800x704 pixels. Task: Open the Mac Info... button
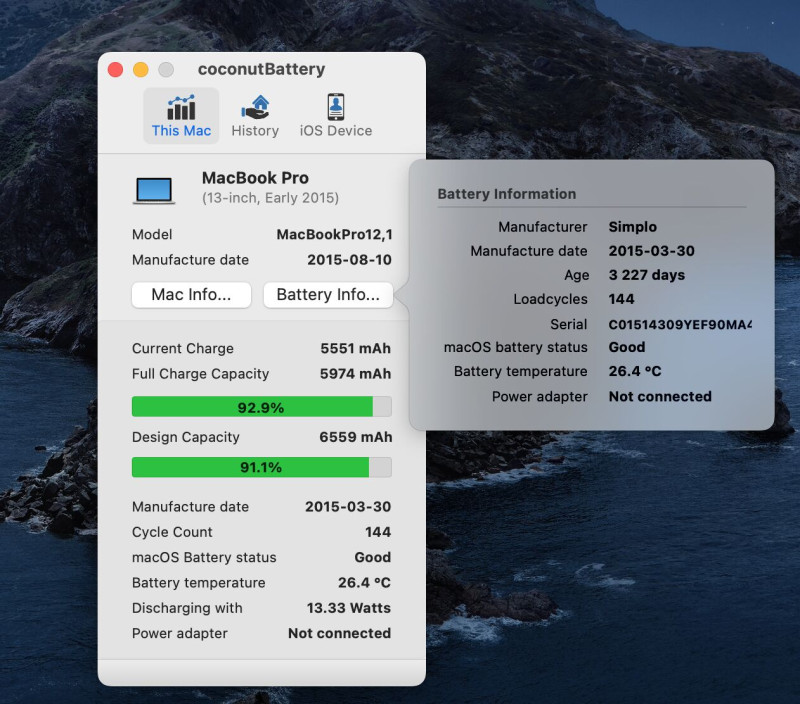pyautogui.click(x=191, y=295)
